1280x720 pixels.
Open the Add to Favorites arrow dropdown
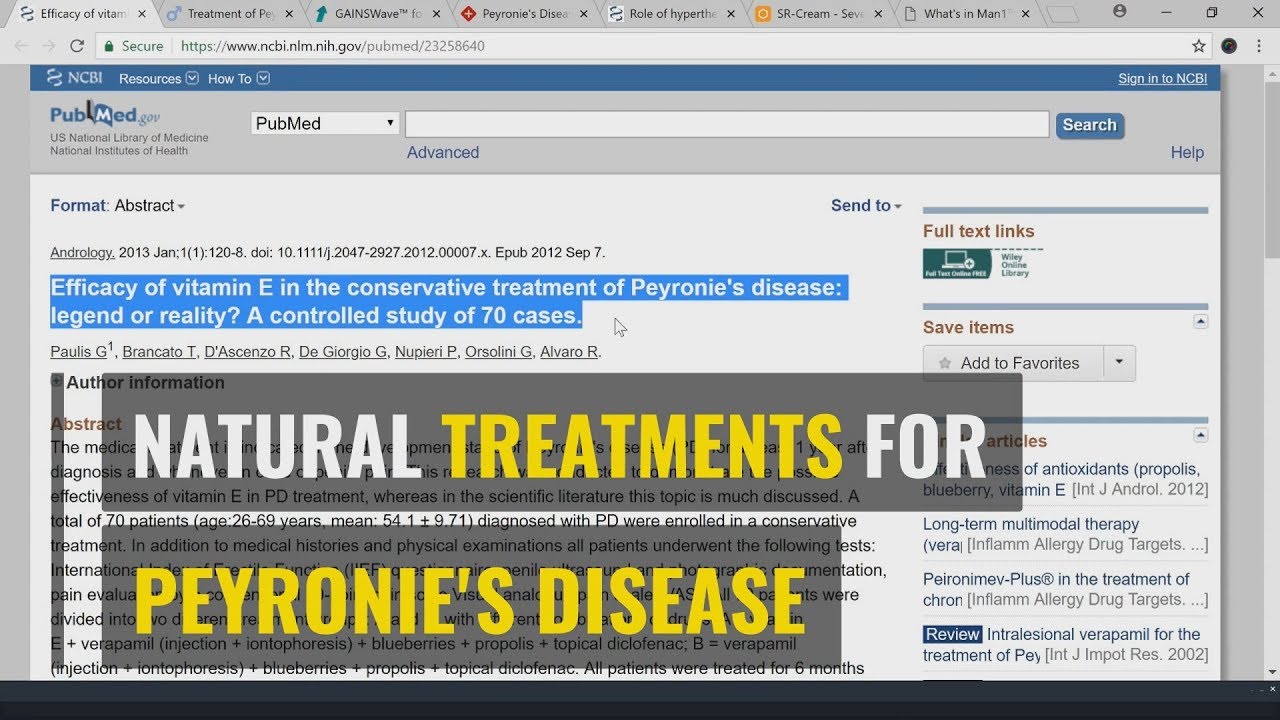point(1119,363)
